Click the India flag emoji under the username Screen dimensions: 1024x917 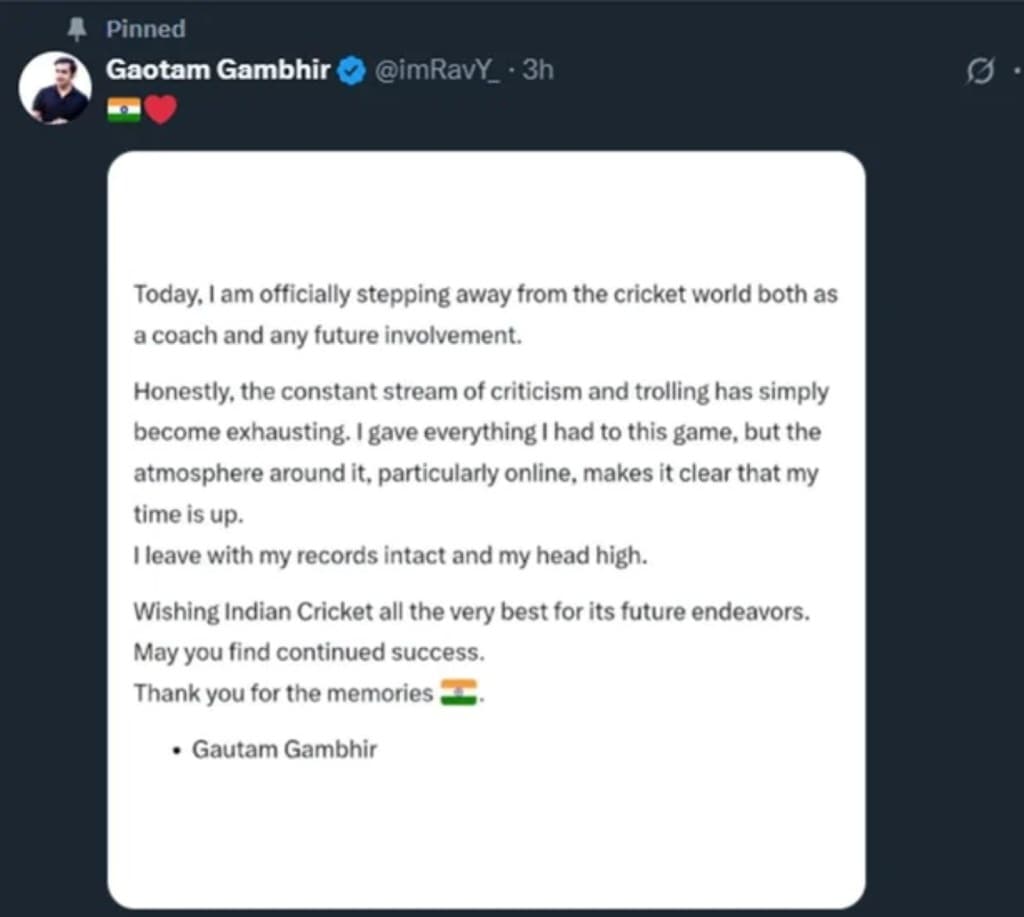123,110
